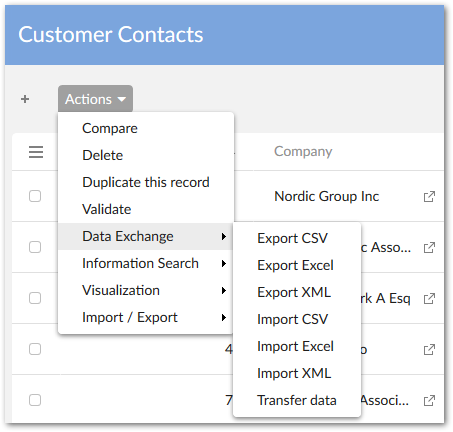453x432 pixels.
Task: Select Validate in the Actions menu
Action: [146, 209]
